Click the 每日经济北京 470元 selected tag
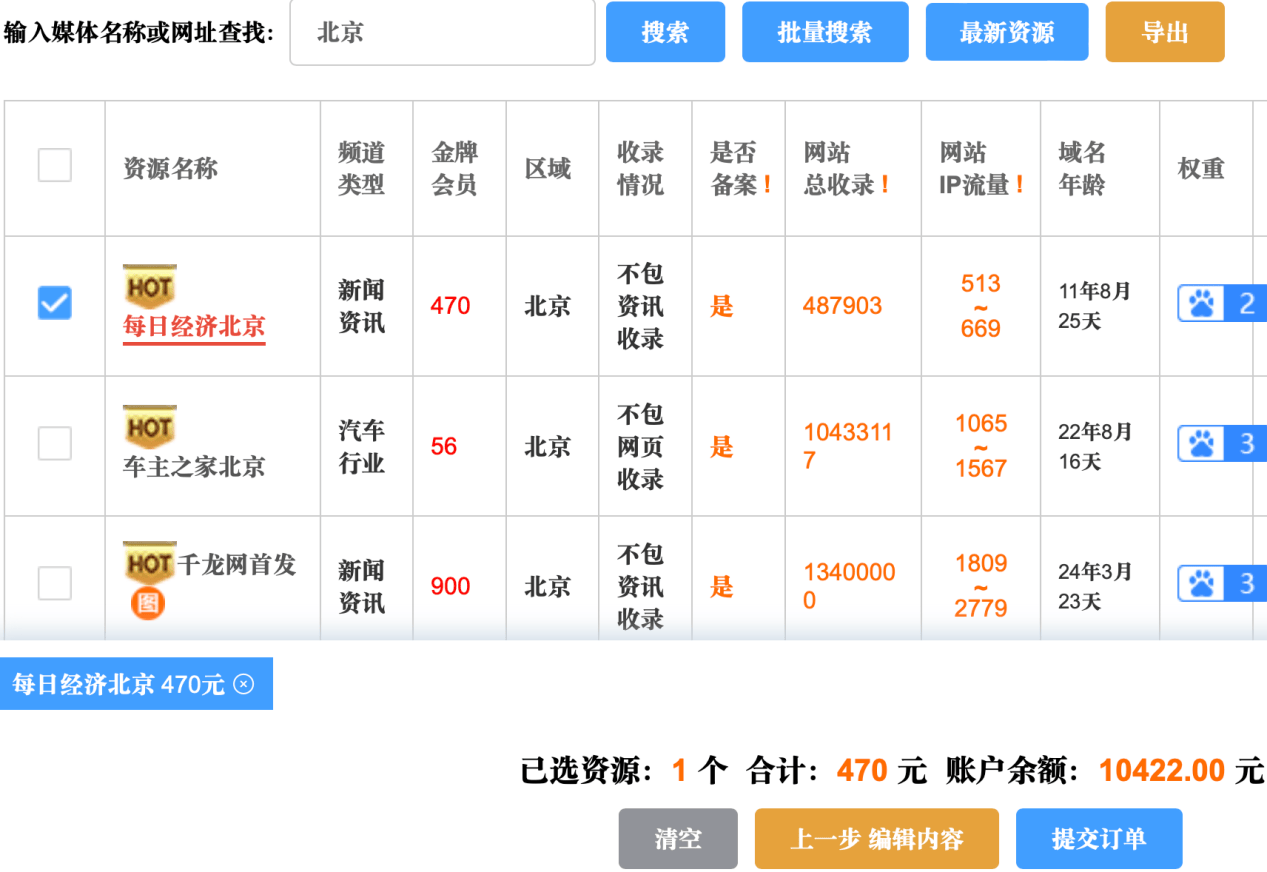The height and width of the screenshot is (872, 1267). click(136, 684)
